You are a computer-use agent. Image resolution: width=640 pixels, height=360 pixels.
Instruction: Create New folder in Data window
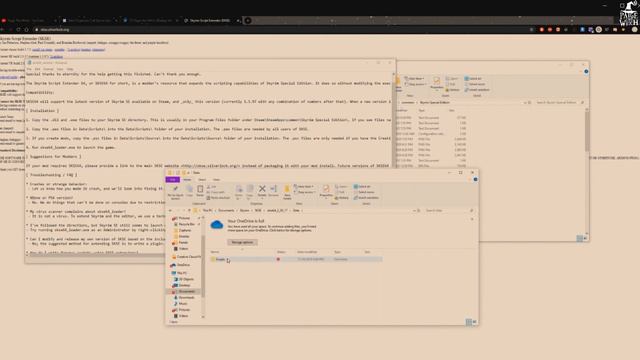pos(287,192)
